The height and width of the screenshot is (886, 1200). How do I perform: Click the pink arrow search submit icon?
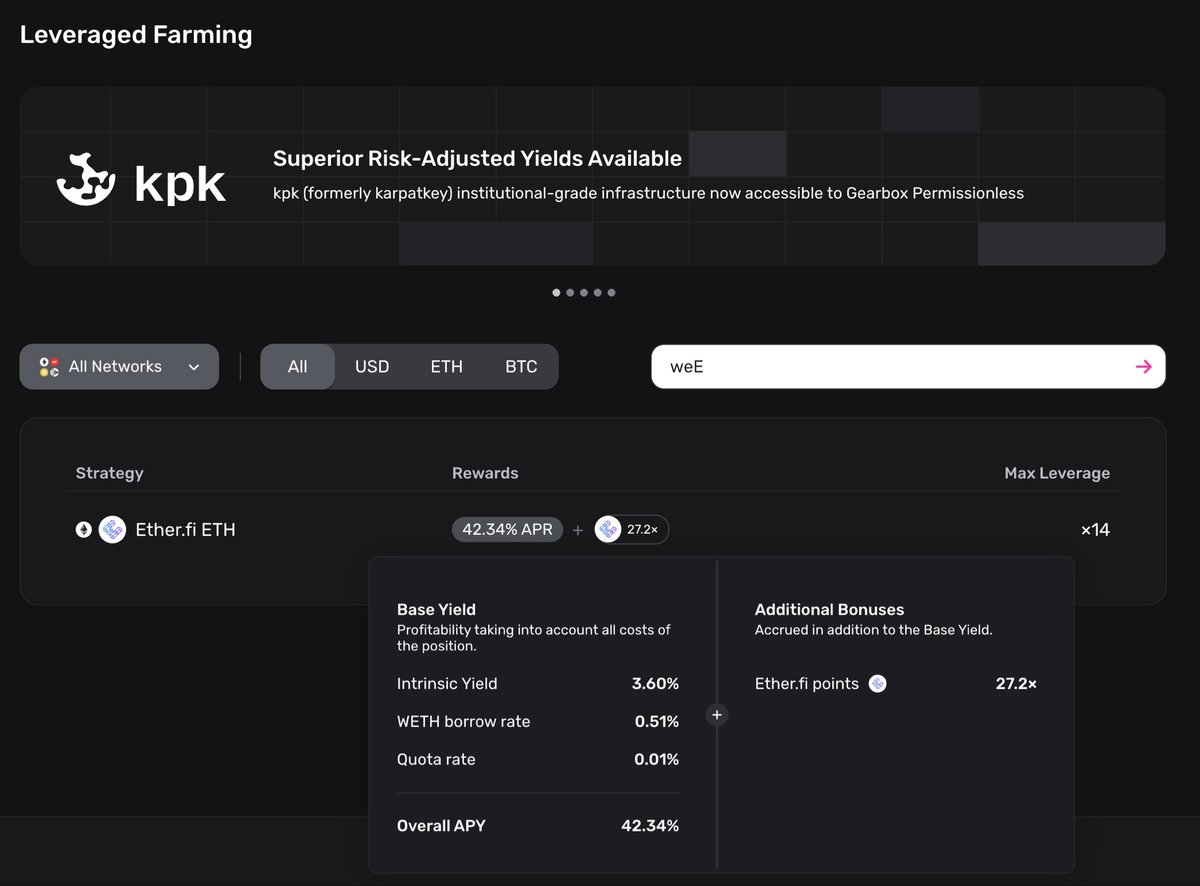(1143, 367)
